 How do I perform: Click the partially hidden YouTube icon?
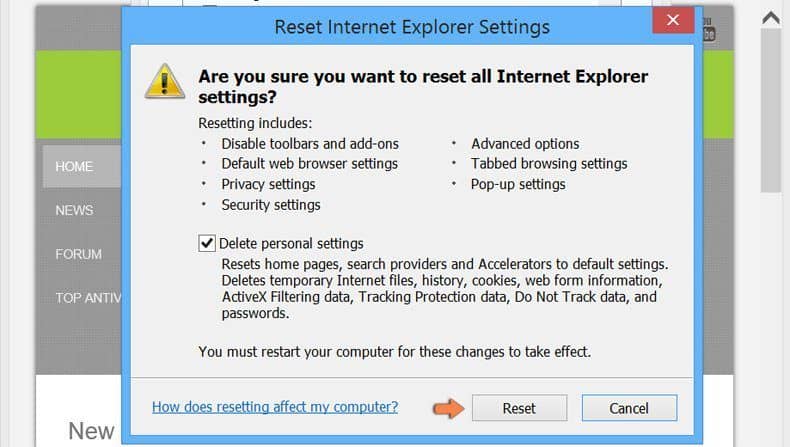tap(708, 30)
